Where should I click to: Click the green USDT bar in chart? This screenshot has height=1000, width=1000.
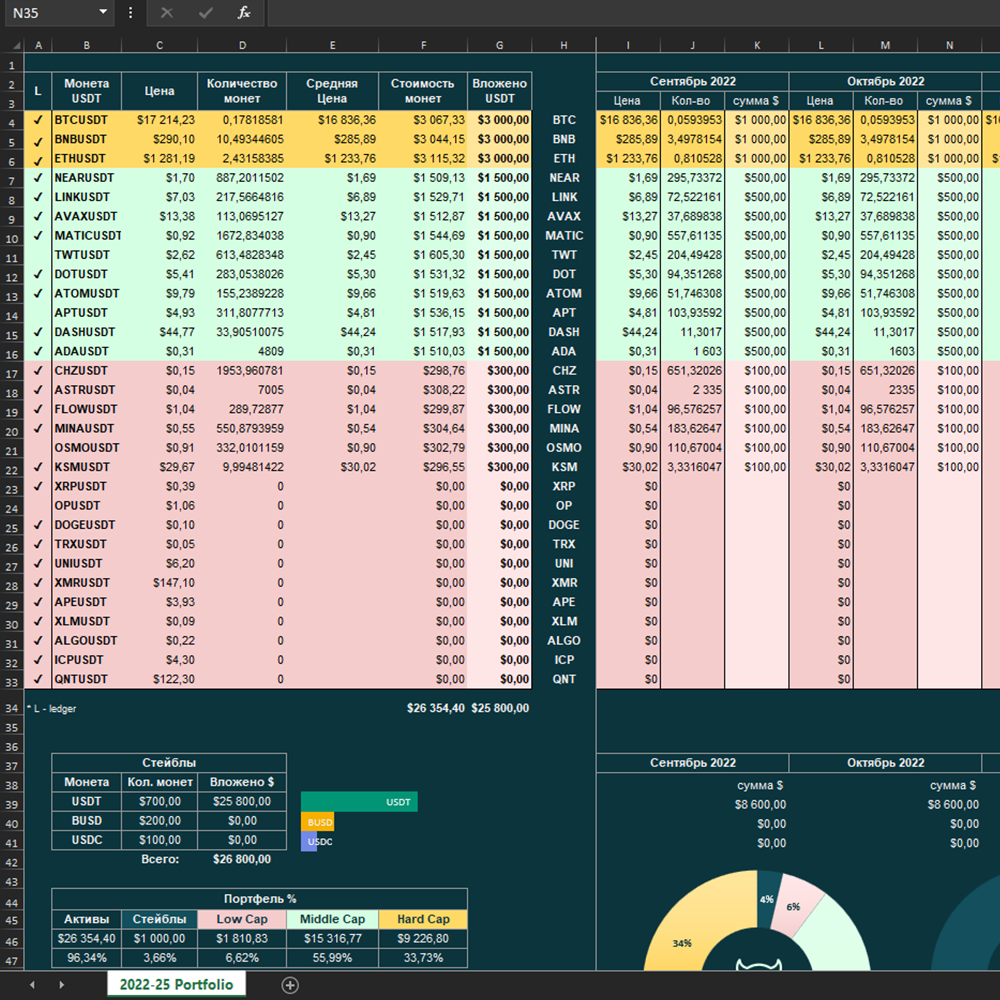pyautogui.click(x=359, y=802)
